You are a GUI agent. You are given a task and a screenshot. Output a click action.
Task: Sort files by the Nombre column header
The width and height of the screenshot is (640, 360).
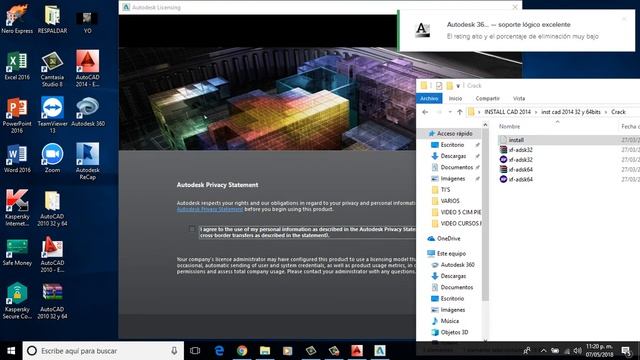[509, 127]
